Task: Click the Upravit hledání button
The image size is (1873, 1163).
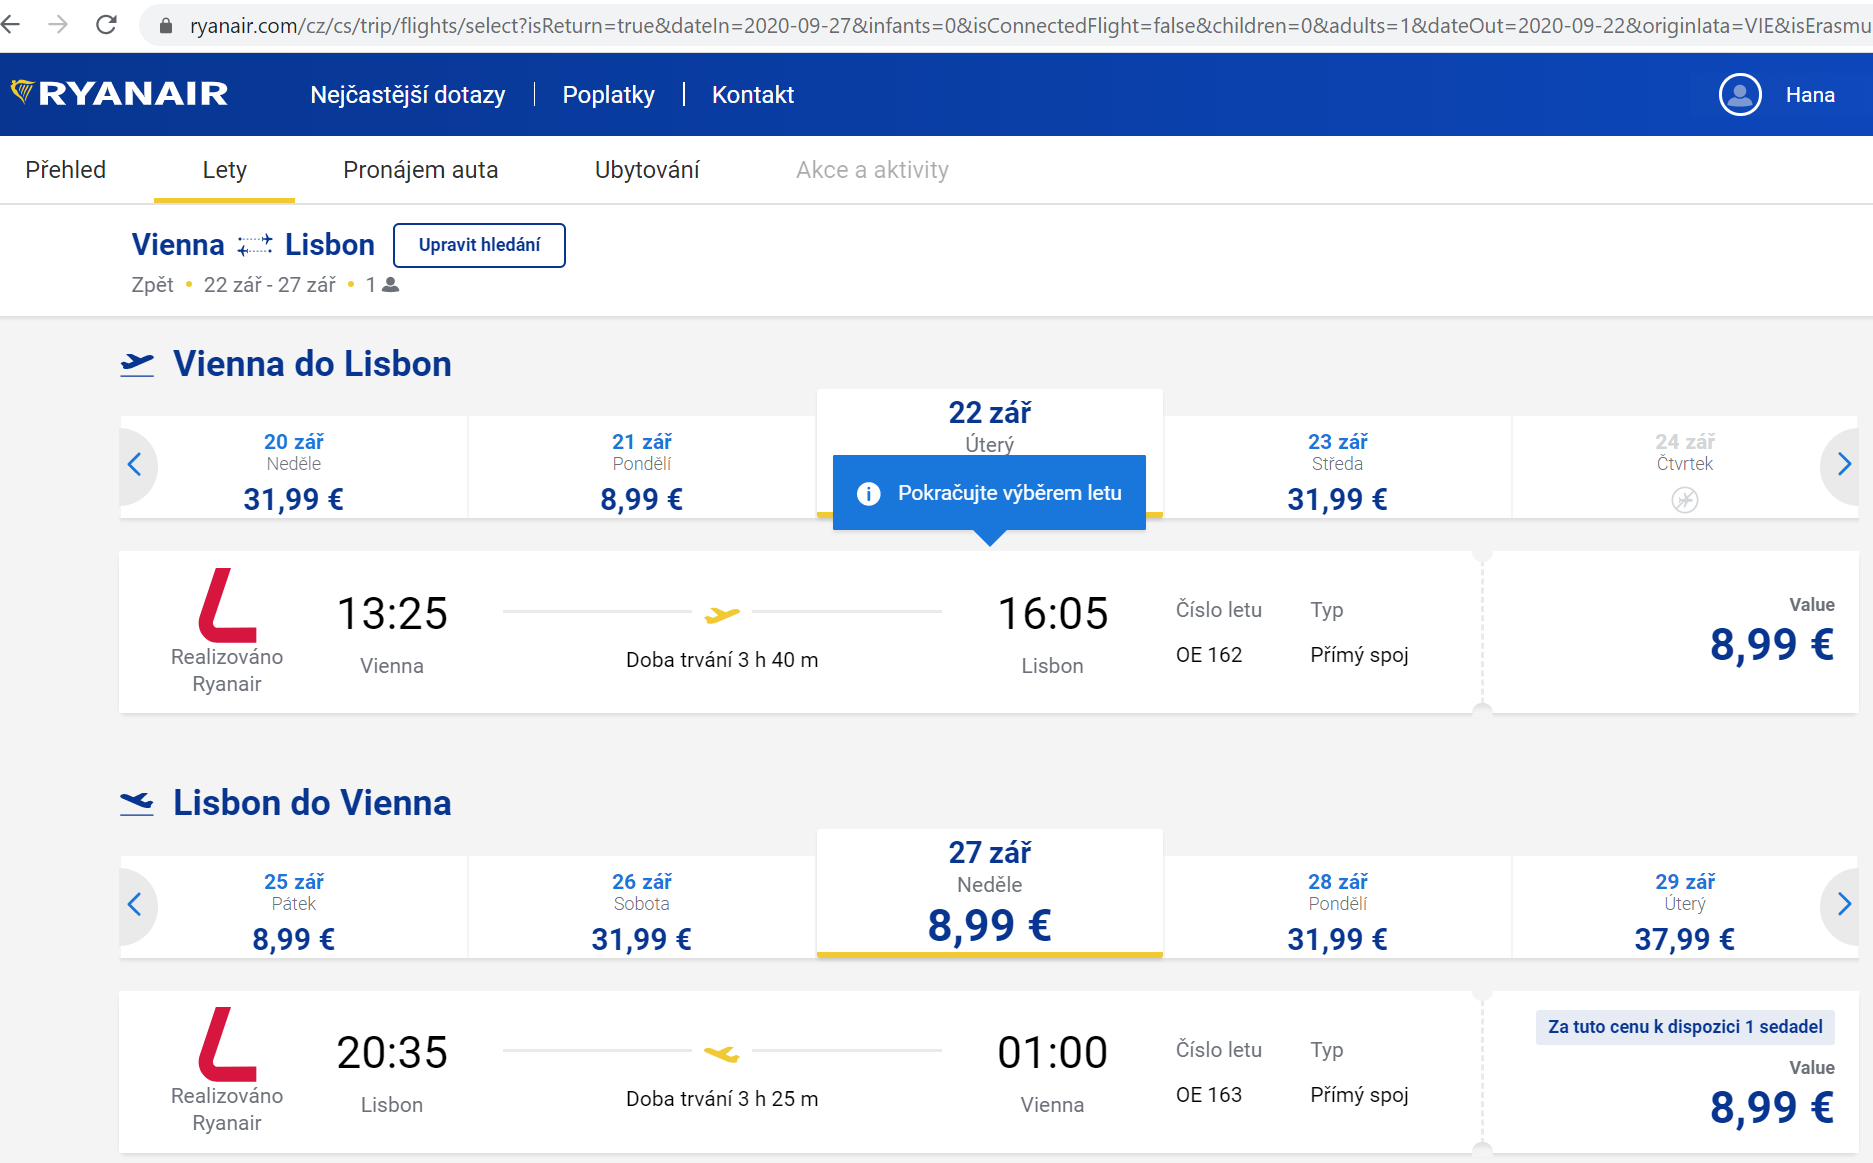Action: [479, 245]
